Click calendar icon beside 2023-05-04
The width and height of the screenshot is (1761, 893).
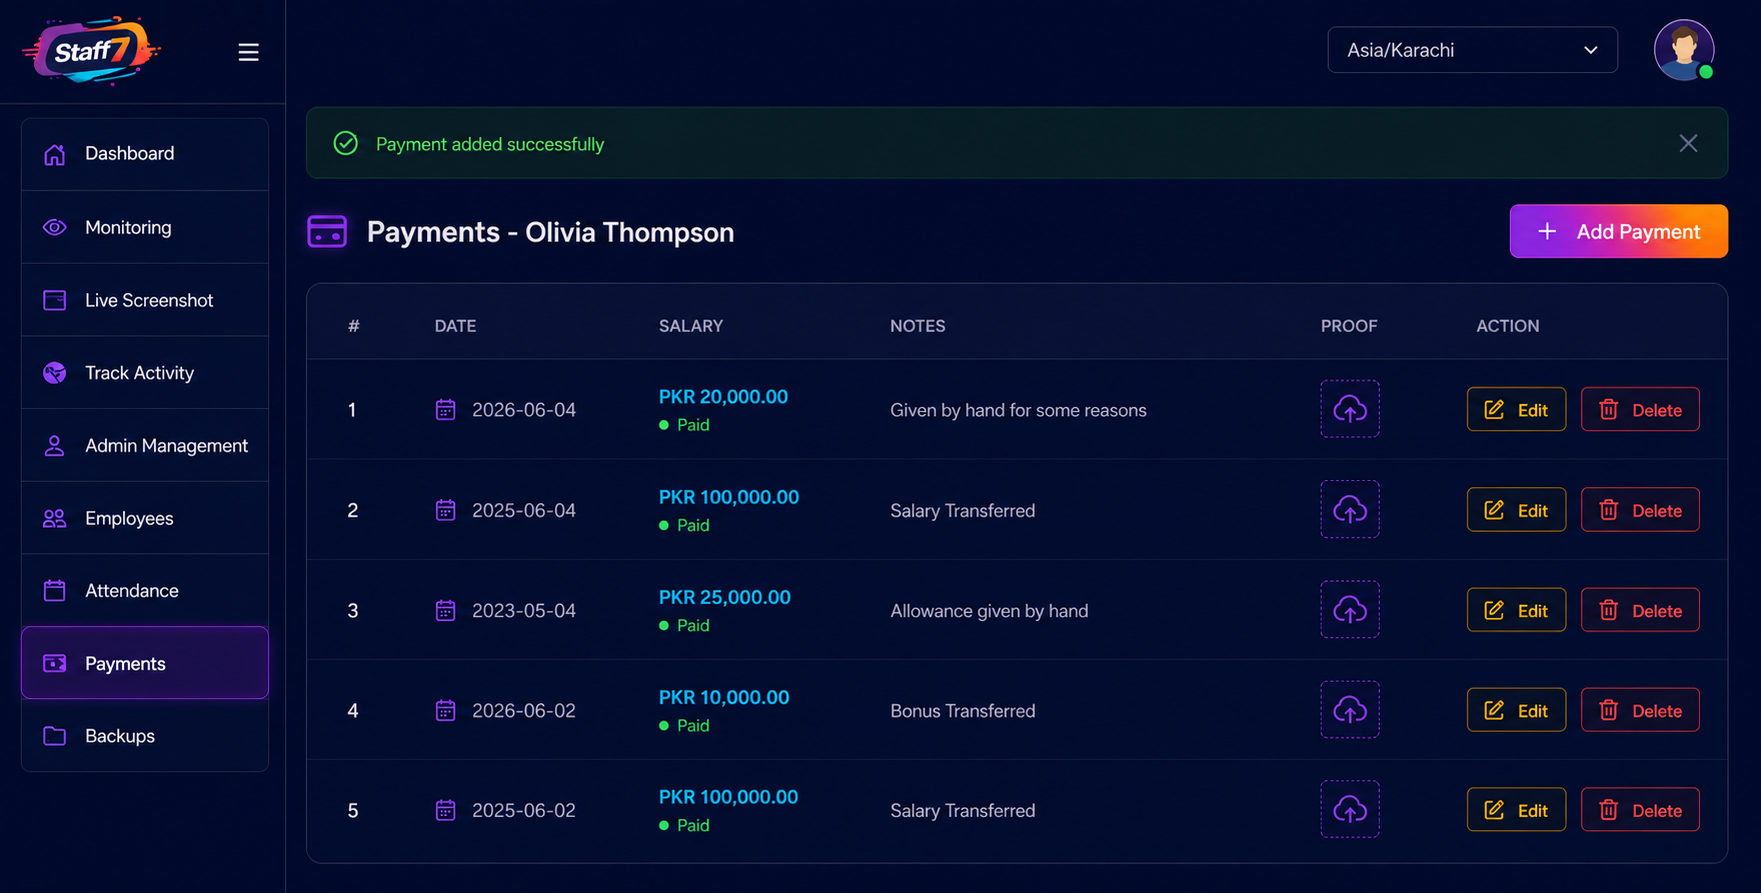coord(446,610)
